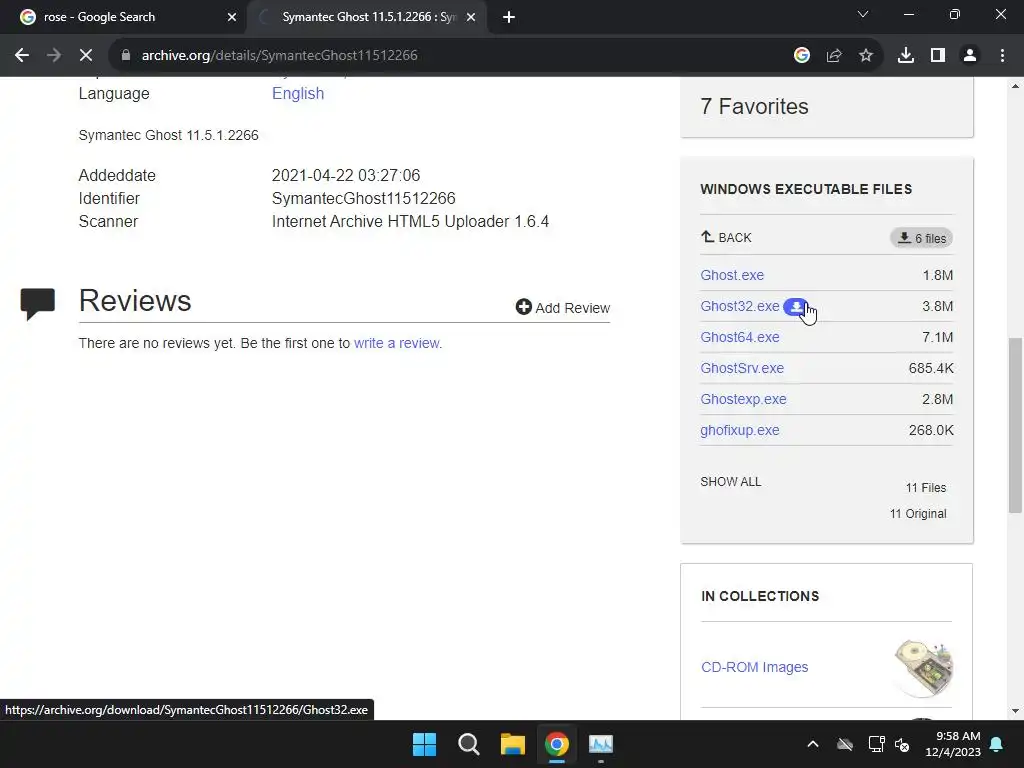Viewport: 1024px width, 768px height.
Task: Open notifications bell icon
Action: click(x=997, y=744)
